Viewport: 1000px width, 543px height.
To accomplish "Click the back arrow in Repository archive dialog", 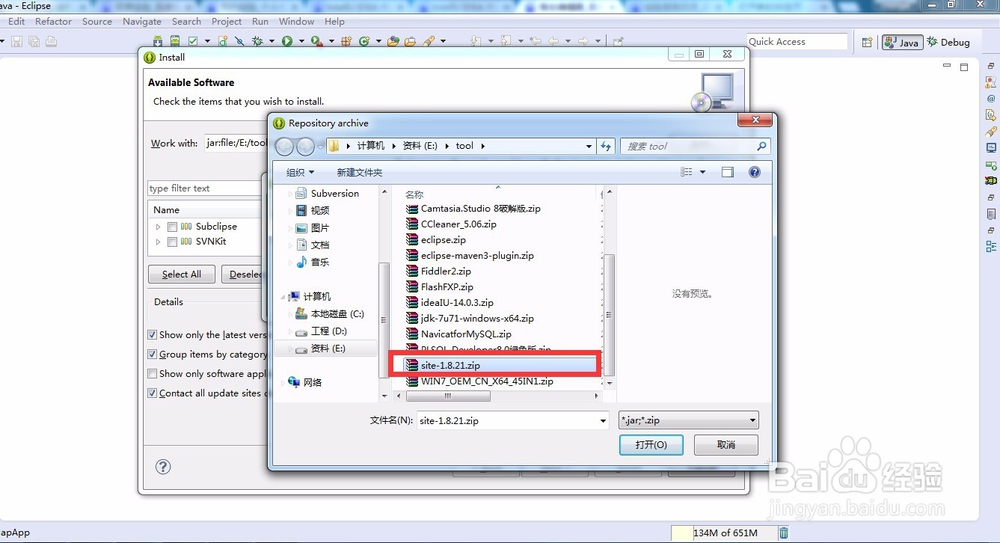I will pos(284,146).
